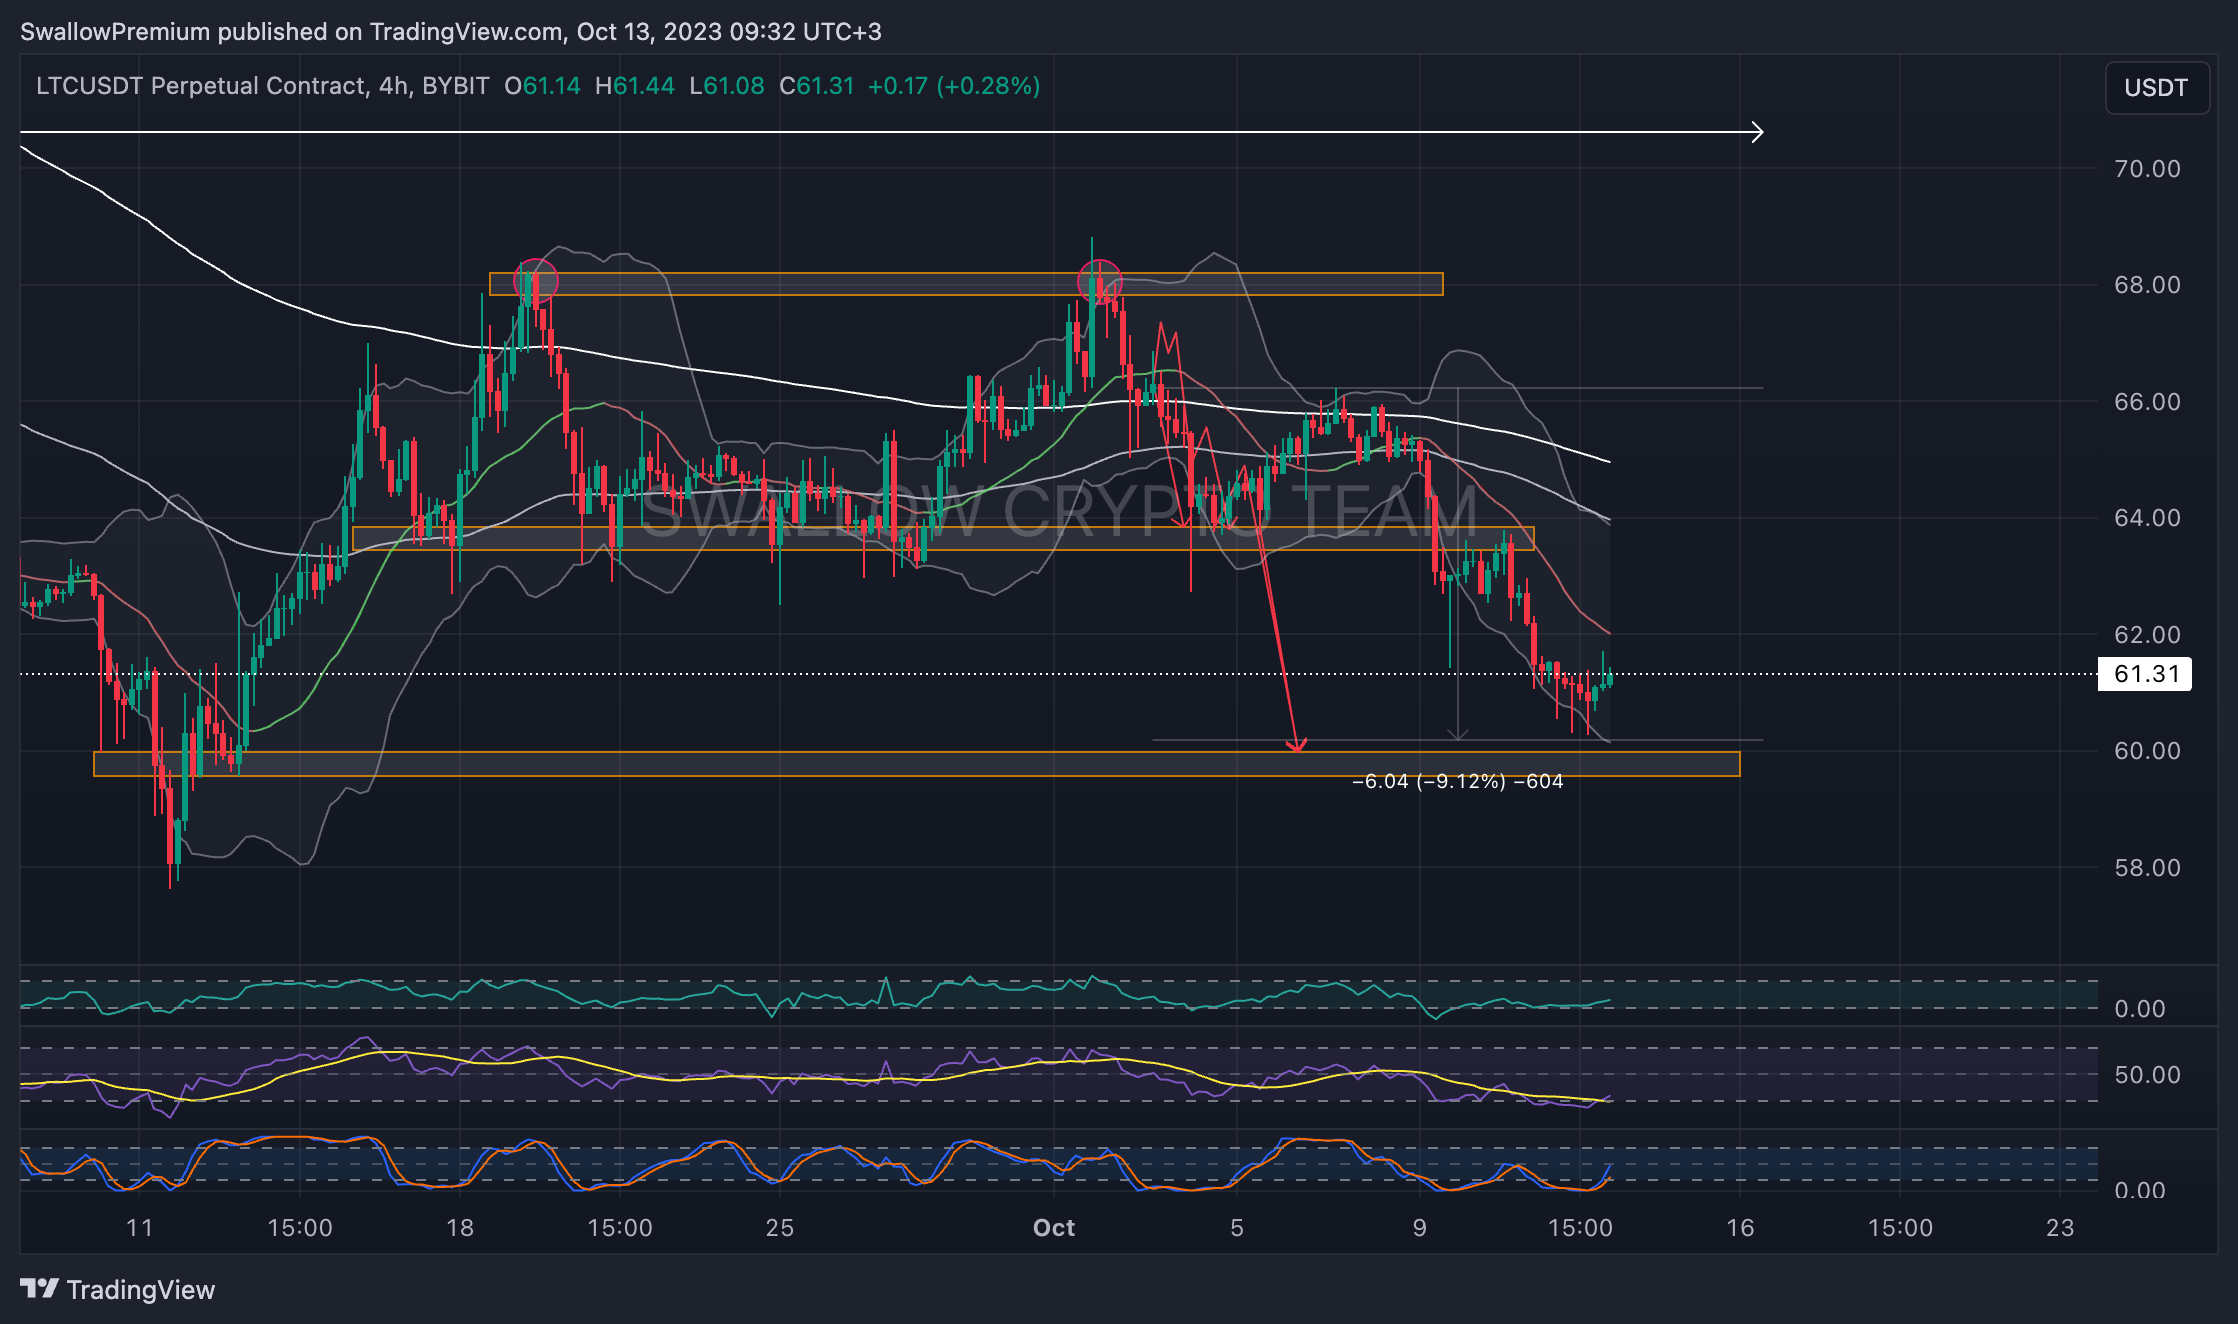Click the date 16 on the time axis
Image resolution: width=2238 pixels, height=1324 pixels.
[x=1741, y=1228]
